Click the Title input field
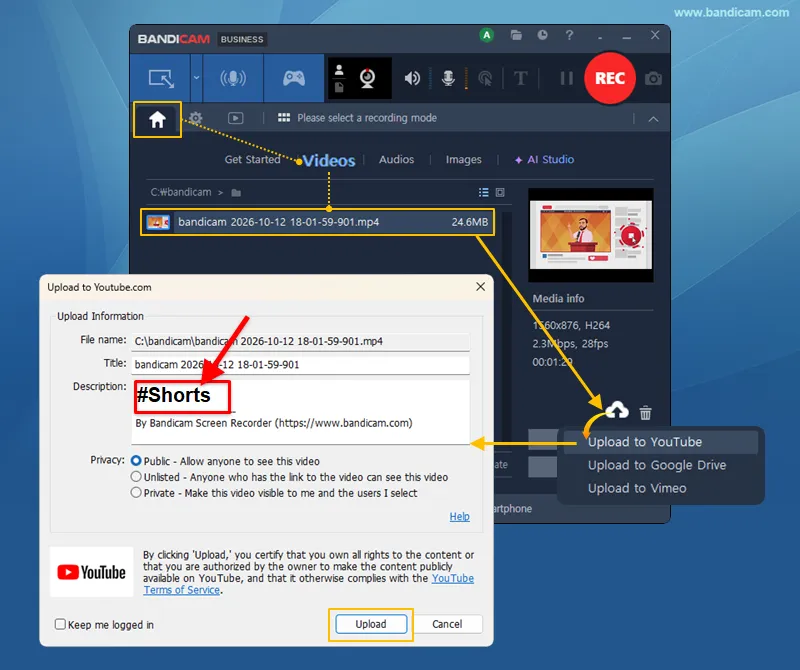Viewport: 800px width, 670px height. click(x=301, y=365)
